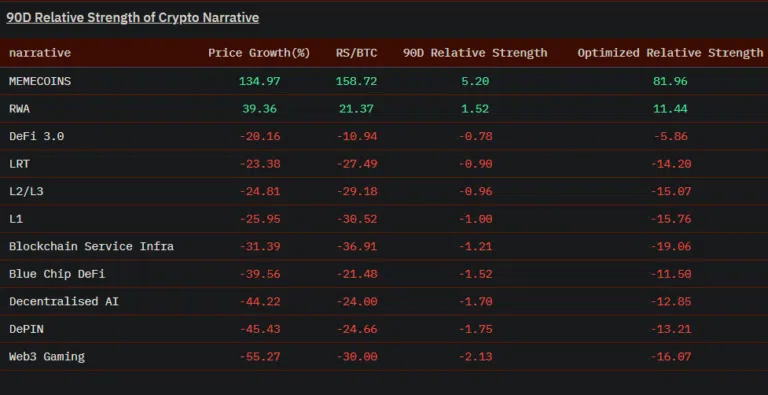
Task: Click Web3 Gaming RS/BTC value -30.00
Action: point(357,357)
